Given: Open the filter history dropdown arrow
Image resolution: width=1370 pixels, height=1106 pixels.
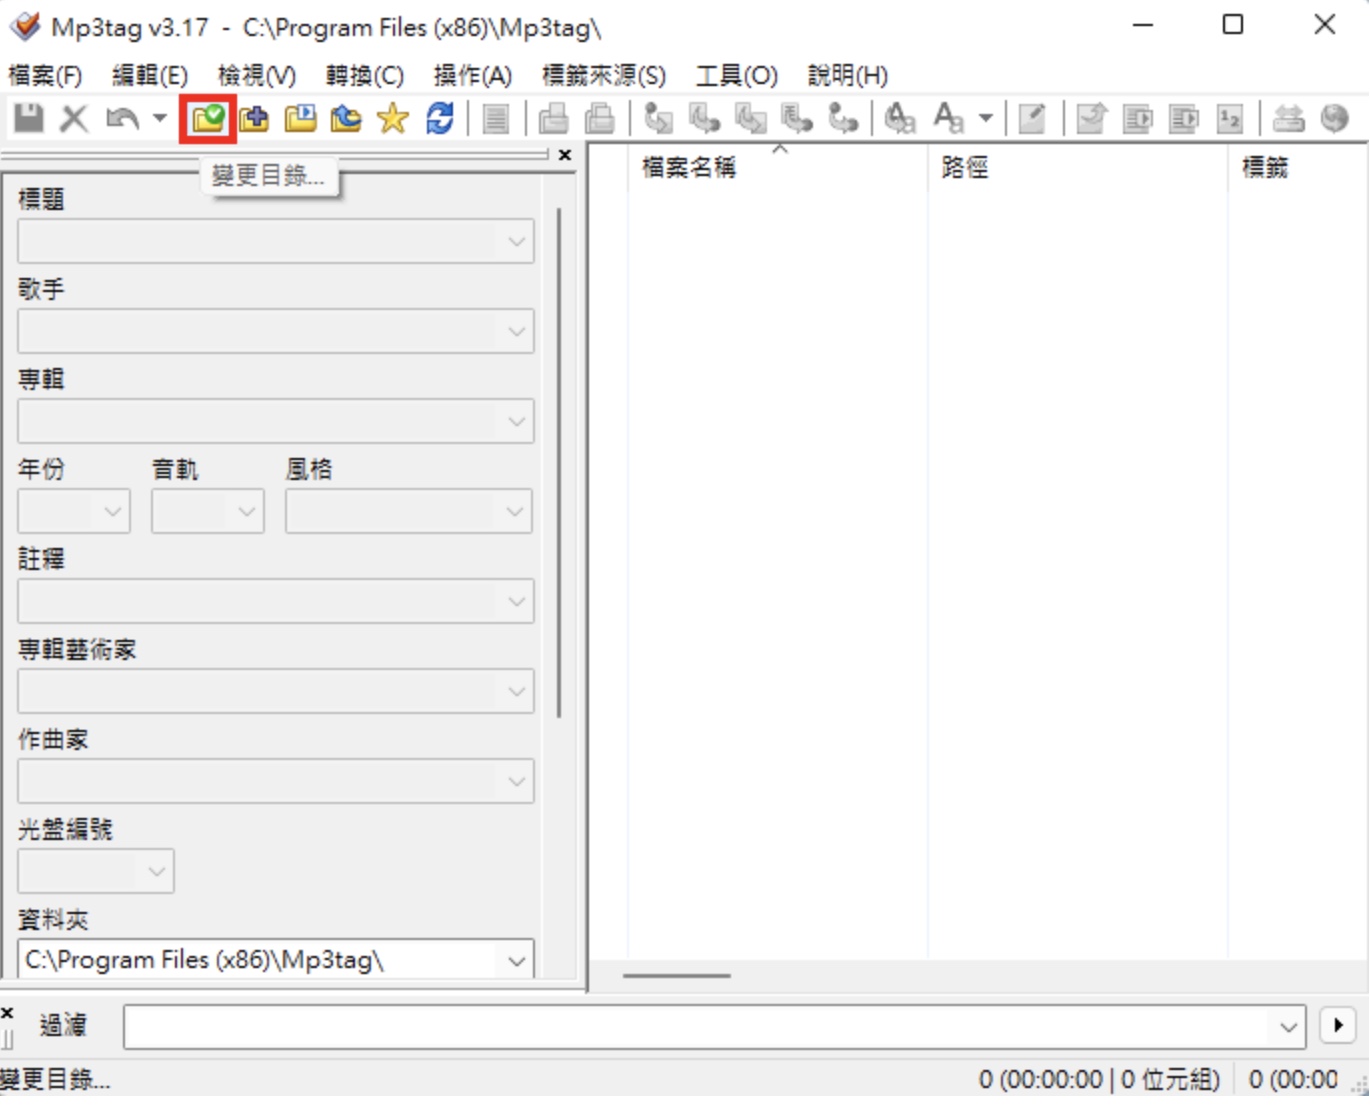Looking at the screenshot, I should (x=1288, y=1027).
